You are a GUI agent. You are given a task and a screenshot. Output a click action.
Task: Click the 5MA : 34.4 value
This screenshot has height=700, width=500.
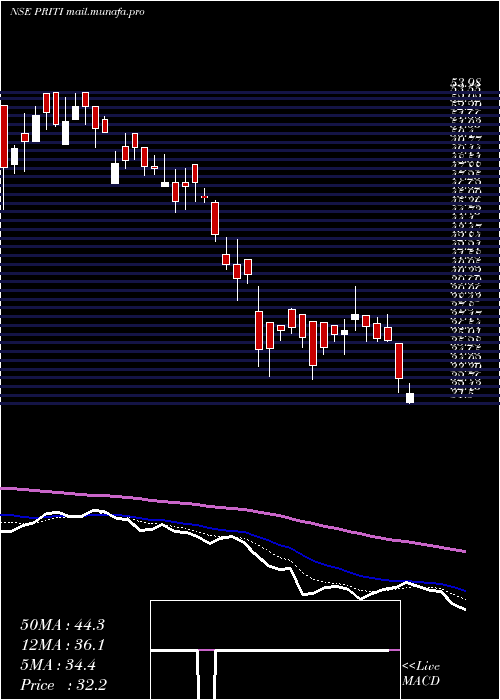click(x=58, y=665)
